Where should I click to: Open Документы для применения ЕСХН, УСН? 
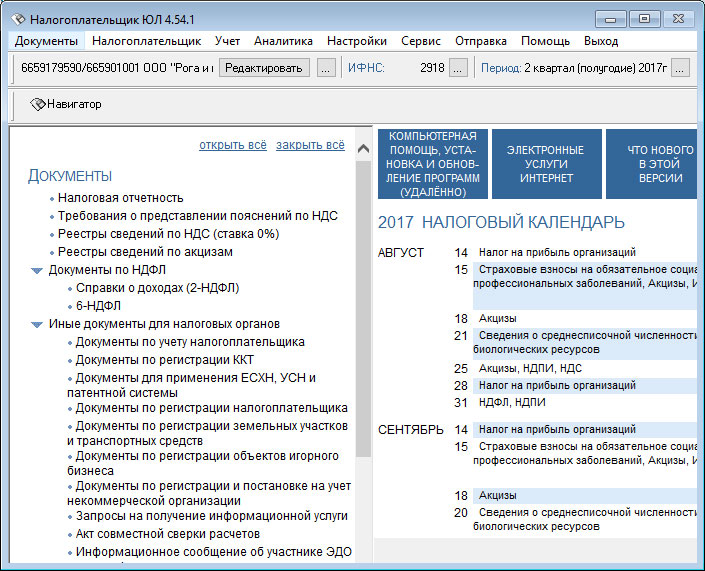192,385
